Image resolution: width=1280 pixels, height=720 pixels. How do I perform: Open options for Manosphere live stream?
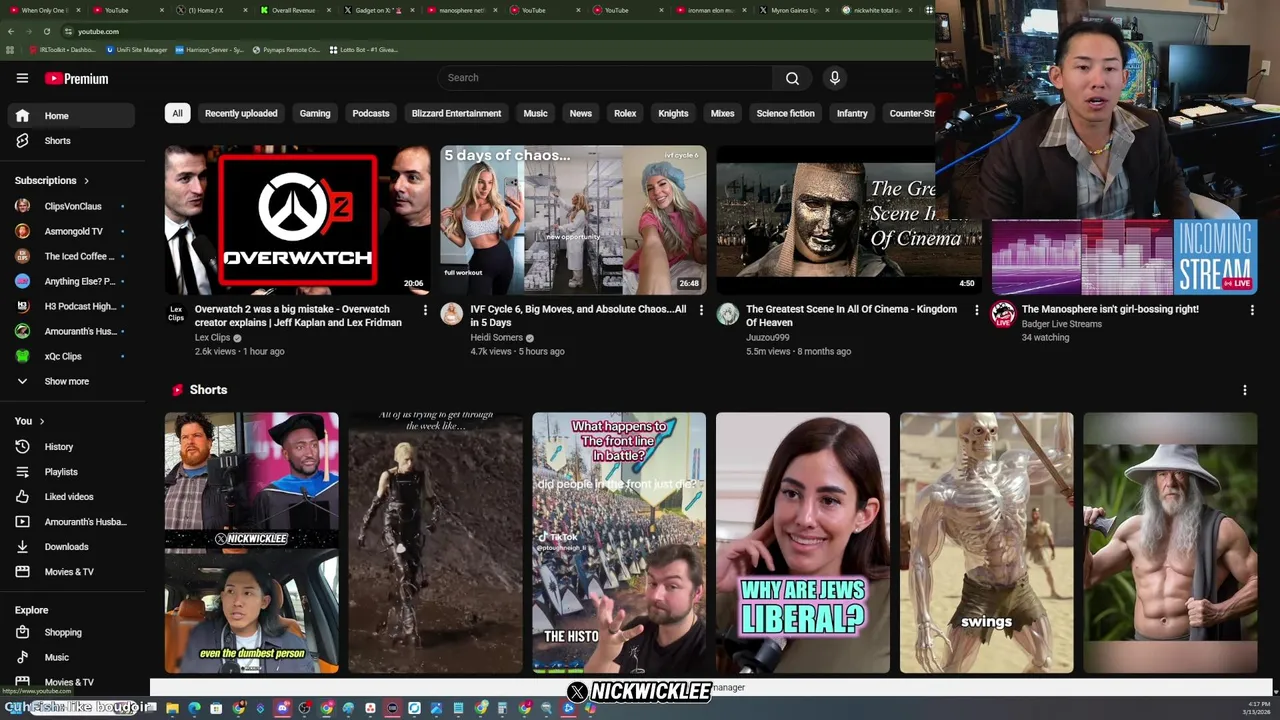click(x=1252, y=310)
